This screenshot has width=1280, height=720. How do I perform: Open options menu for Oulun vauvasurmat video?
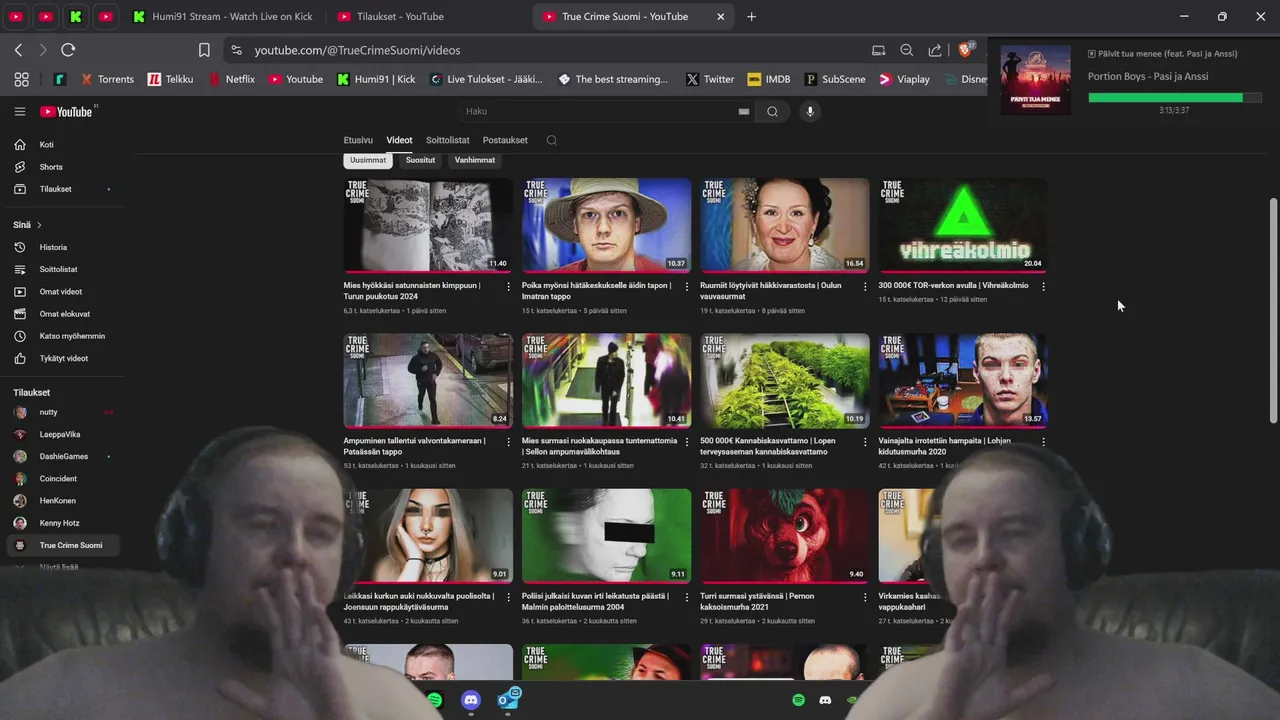865,286
